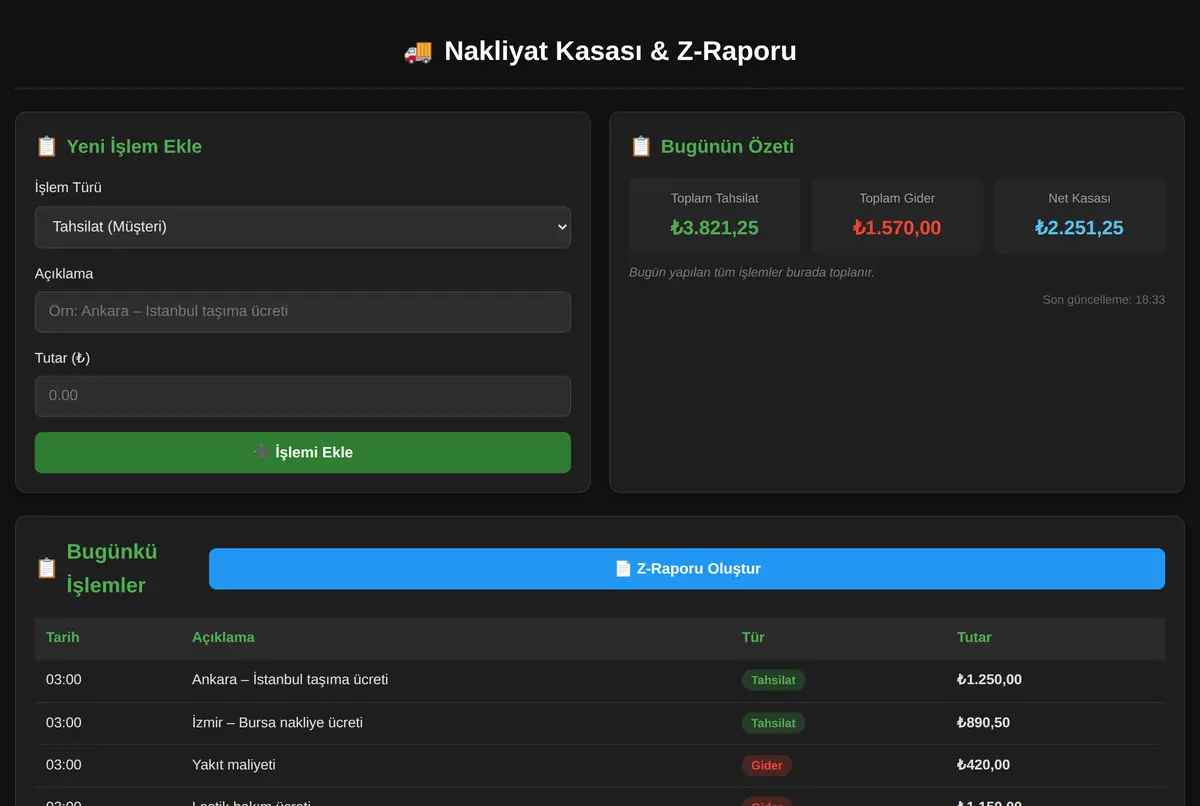Click the Tür column header
The width and height of the screenshot is (1200, 806).
753,637
